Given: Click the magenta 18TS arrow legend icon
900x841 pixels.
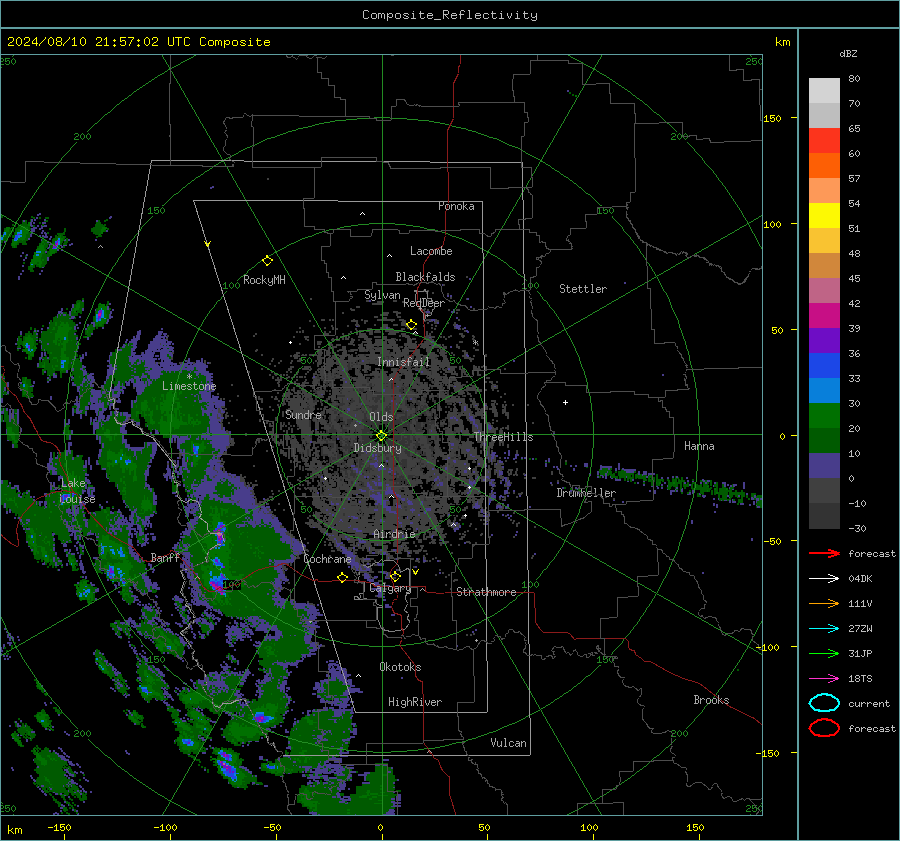Looking at the screenshot, I should click(x=824, y=679).
